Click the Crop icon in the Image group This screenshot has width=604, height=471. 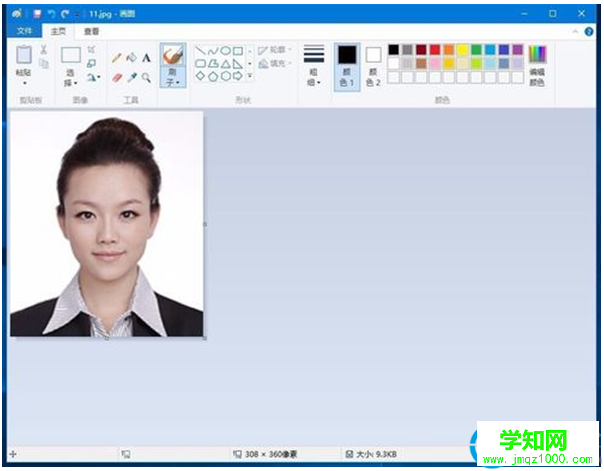pos(92,49)
